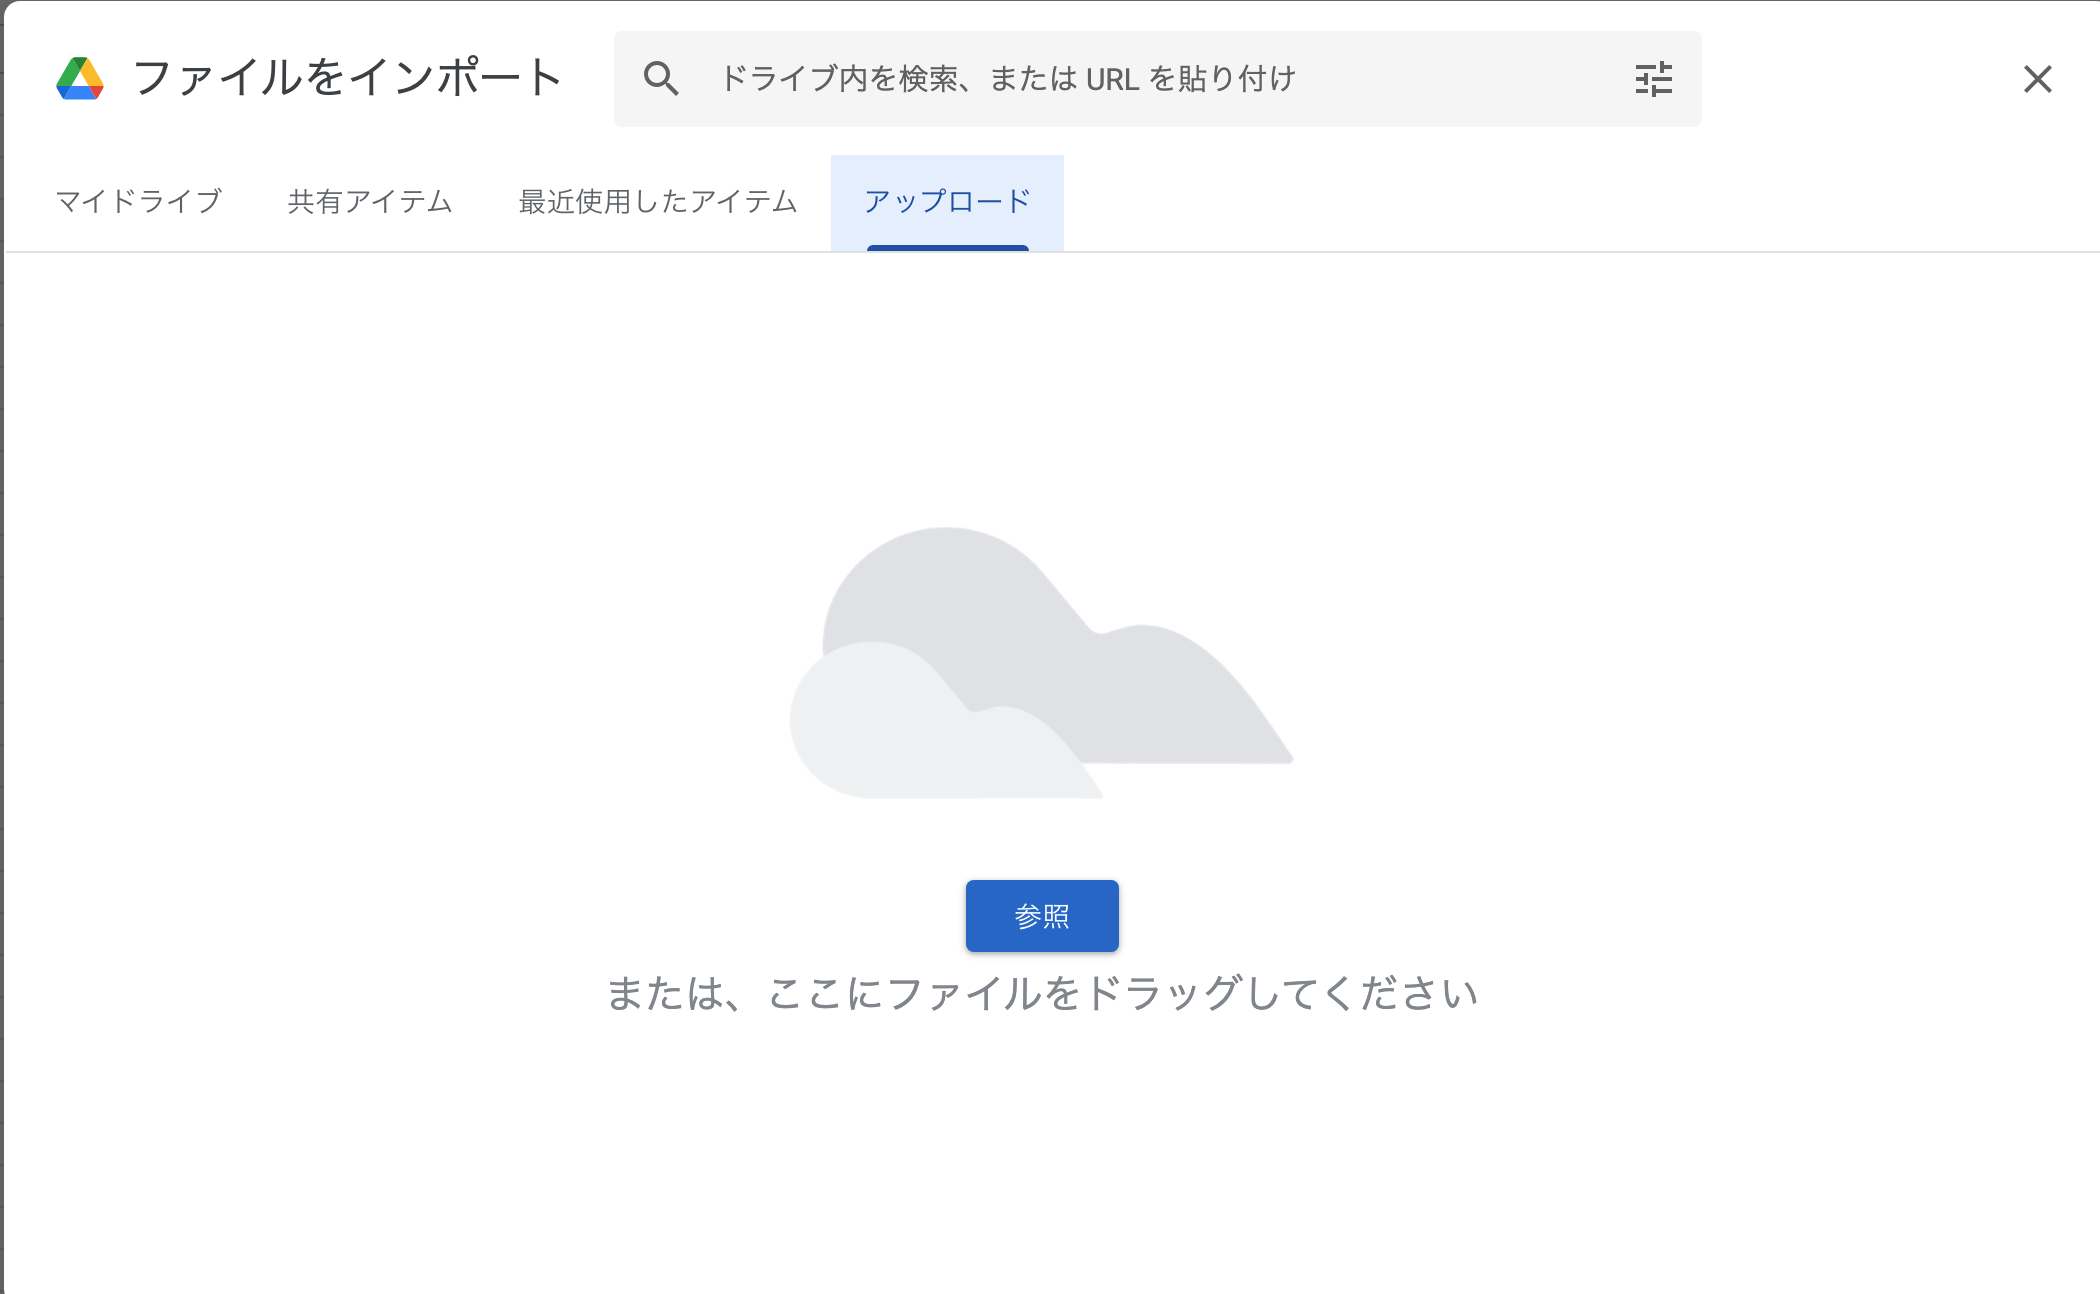Click the Google Drive logo

(x=80, y=79)
